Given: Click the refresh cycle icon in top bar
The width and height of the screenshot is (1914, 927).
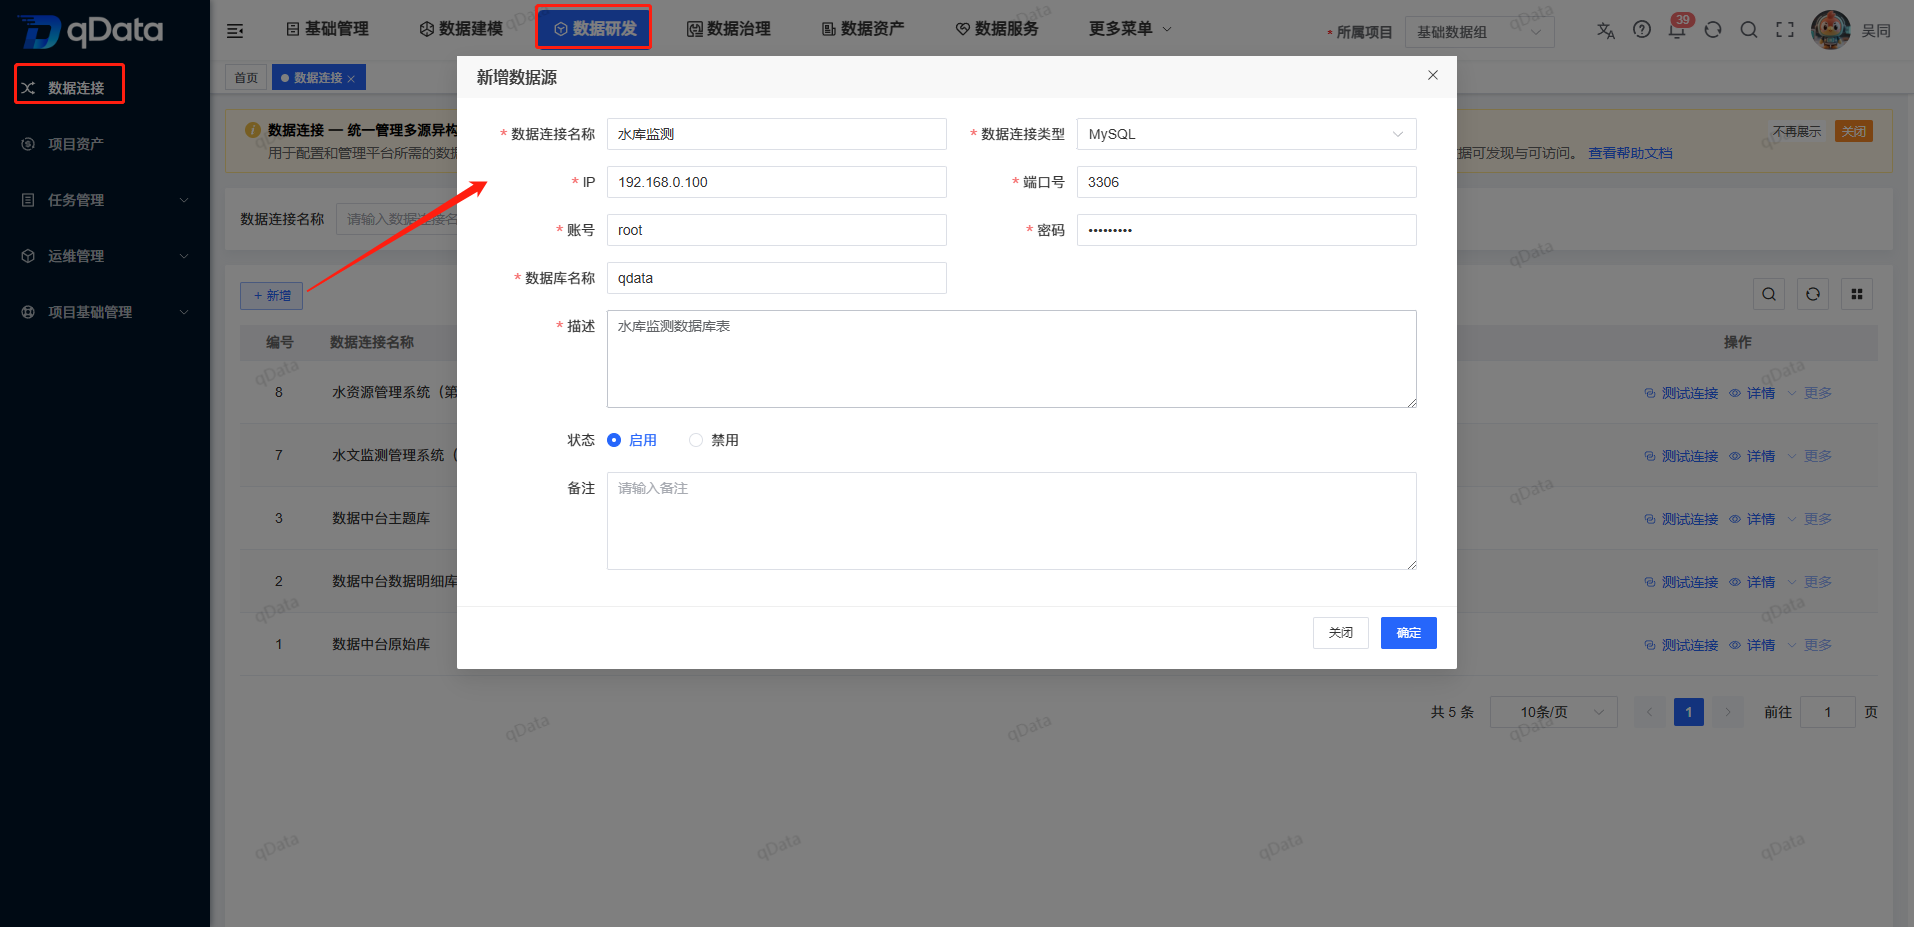Looking at the screenshot, I should point(1713,30).
